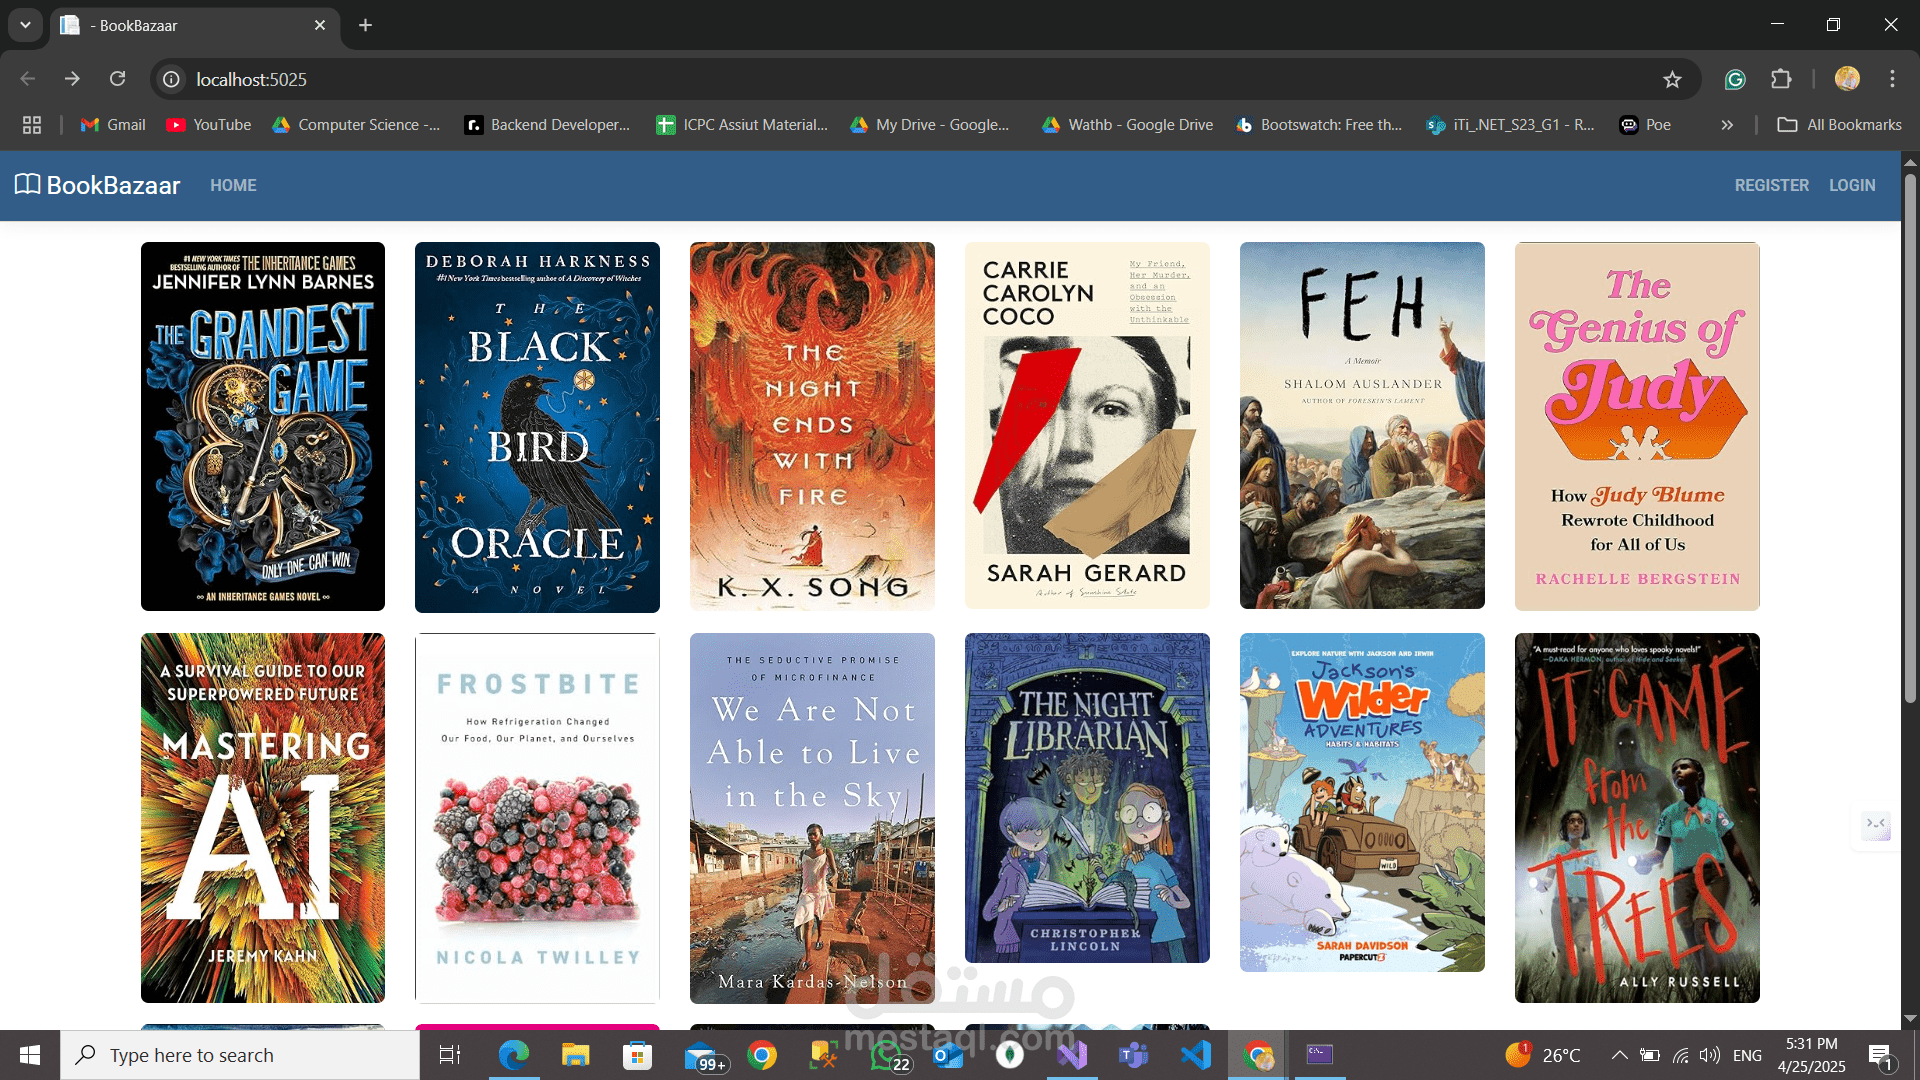1920x1080 pixels.
Task: Open Microsoft Teams taskbar icon
Action: 1134,1055
